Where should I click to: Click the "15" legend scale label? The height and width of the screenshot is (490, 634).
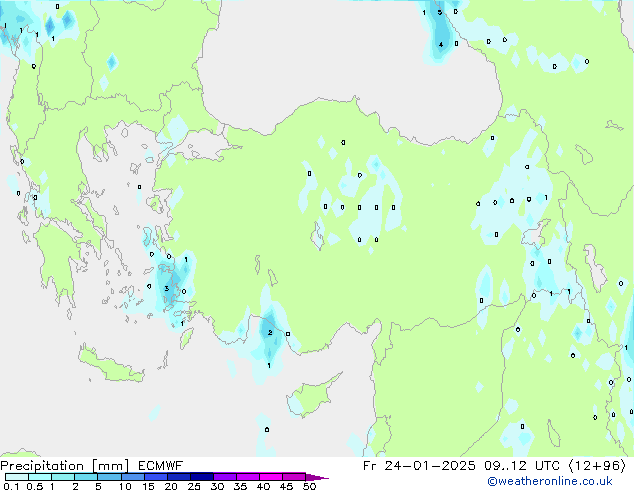[148, 486]
